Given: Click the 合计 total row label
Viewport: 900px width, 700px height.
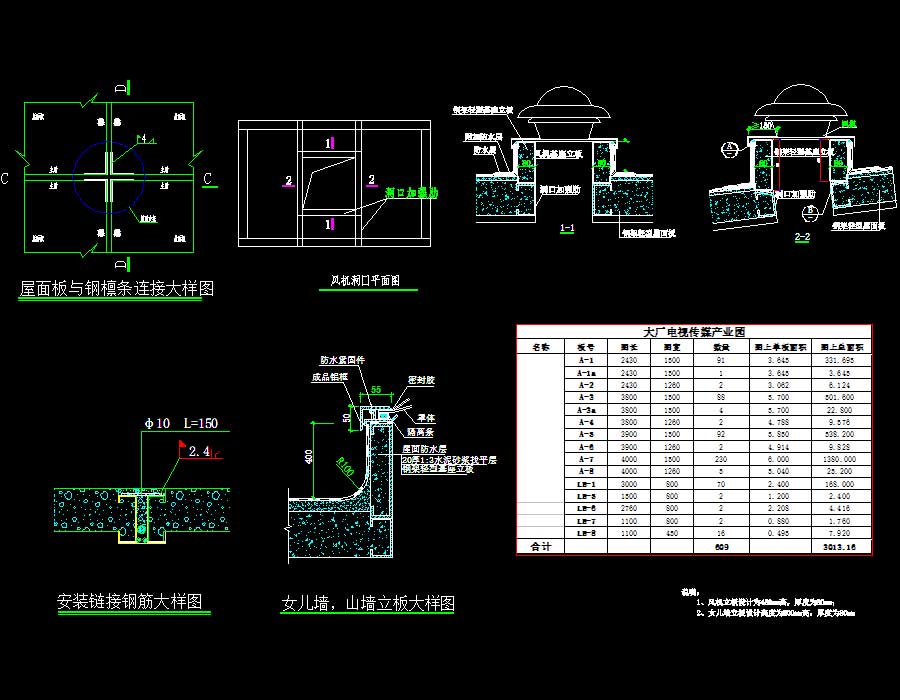Looking at the screenshot, I should click(541, 547).
